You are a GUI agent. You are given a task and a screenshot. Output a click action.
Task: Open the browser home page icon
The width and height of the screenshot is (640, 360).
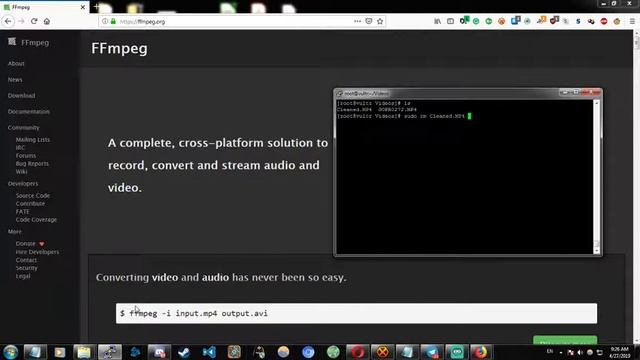(47, 21)
